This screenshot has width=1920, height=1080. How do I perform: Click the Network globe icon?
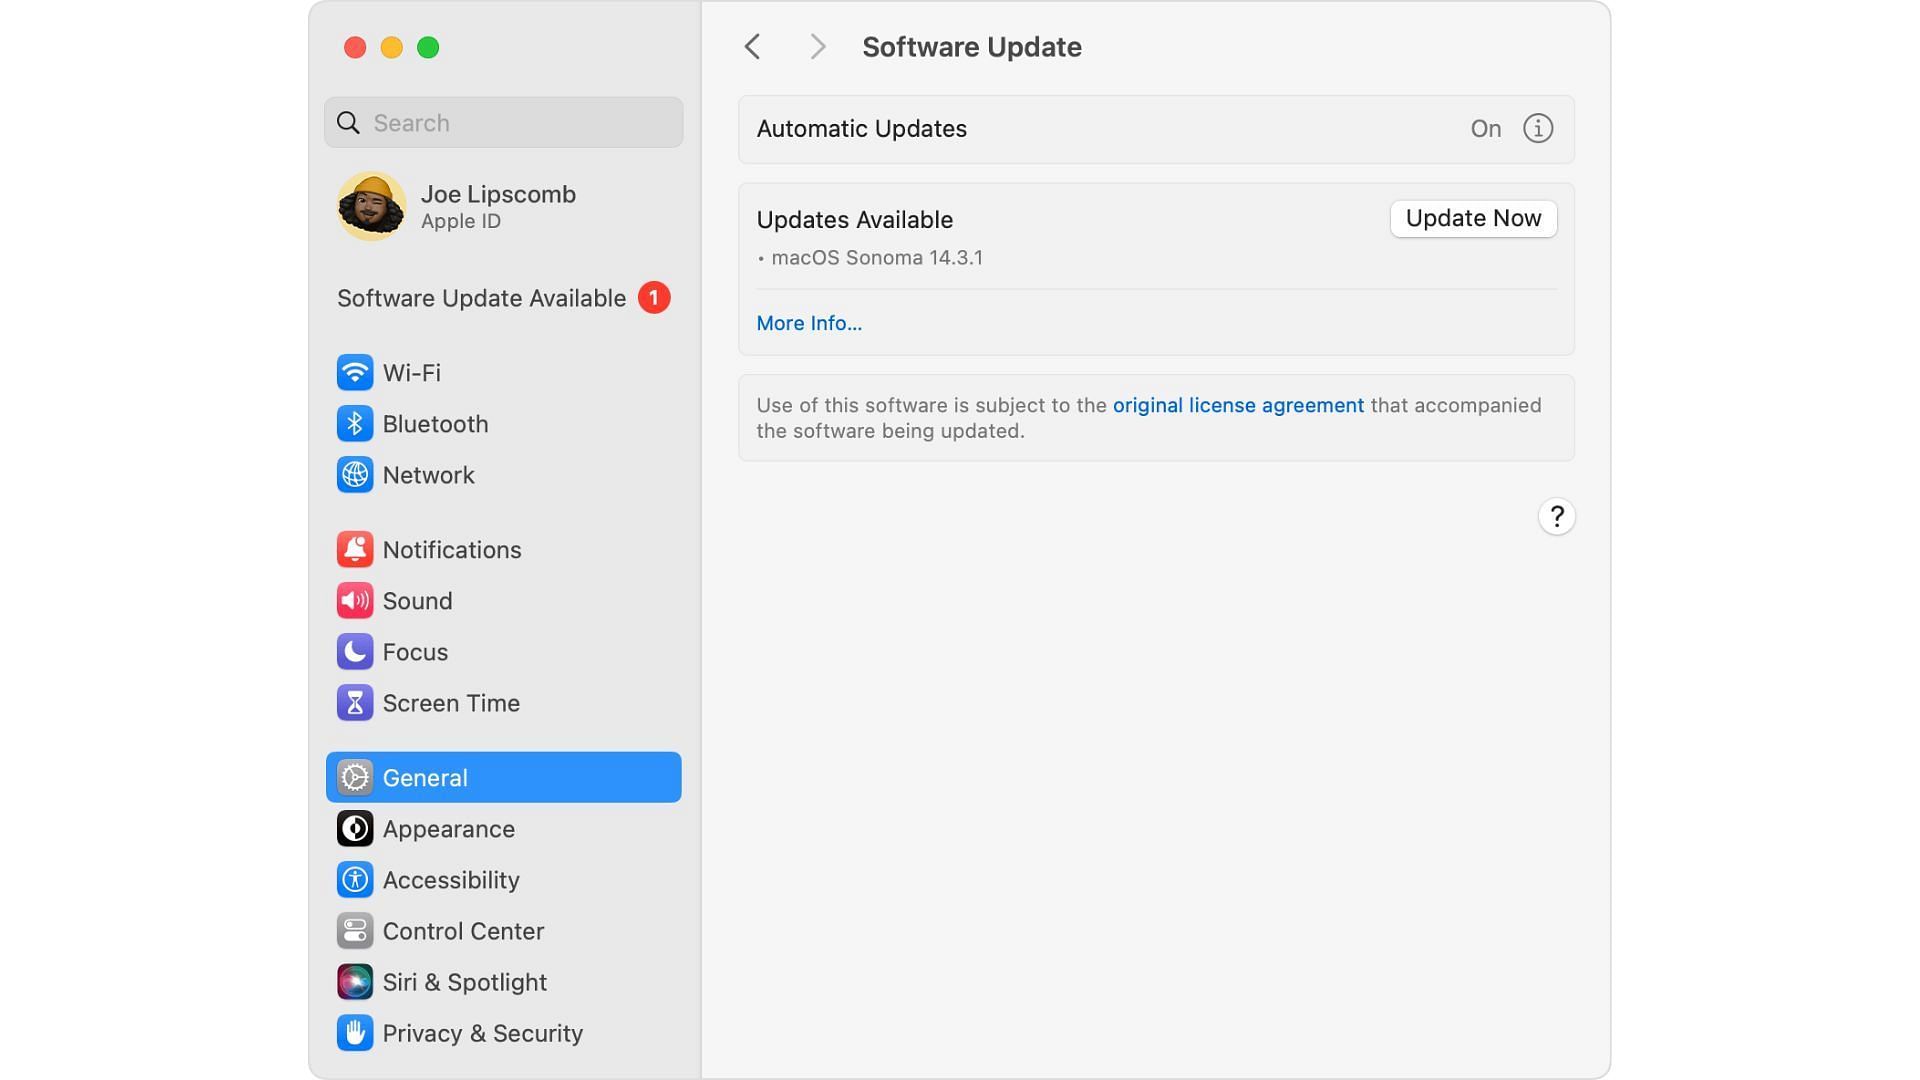point(354,475)
